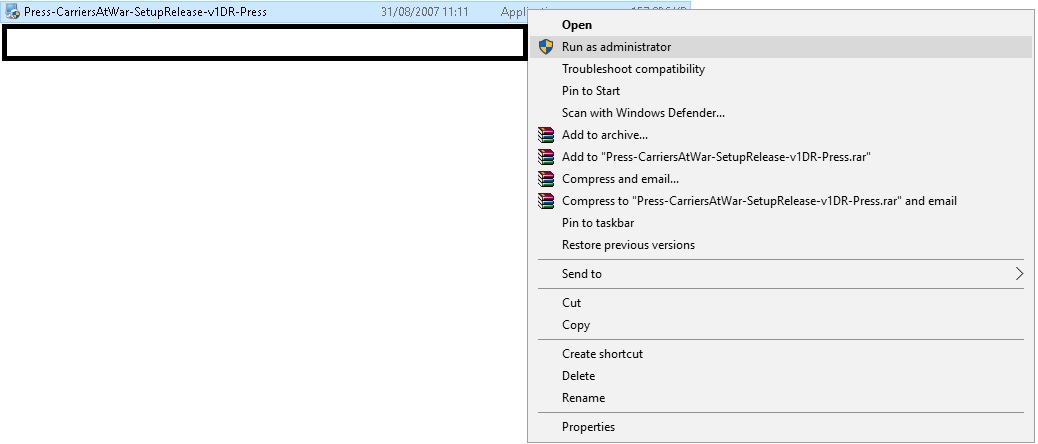
Task: Choose Create shortcut
Action: (602, 354)
